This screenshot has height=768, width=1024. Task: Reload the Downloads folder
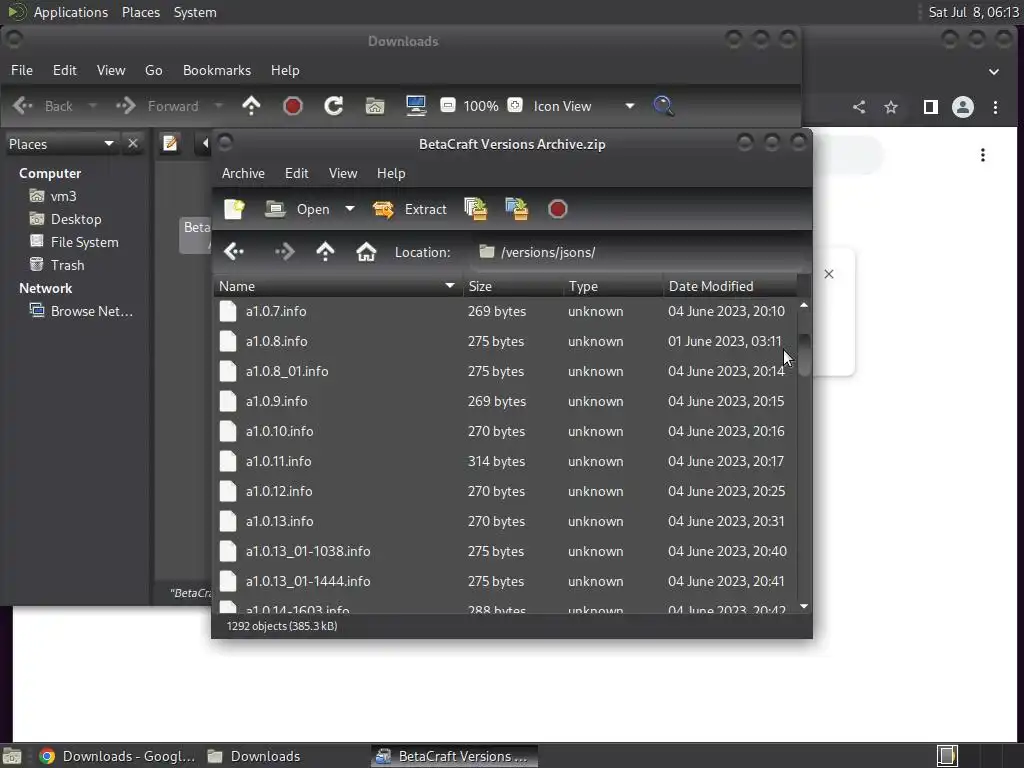click(334, 106)
